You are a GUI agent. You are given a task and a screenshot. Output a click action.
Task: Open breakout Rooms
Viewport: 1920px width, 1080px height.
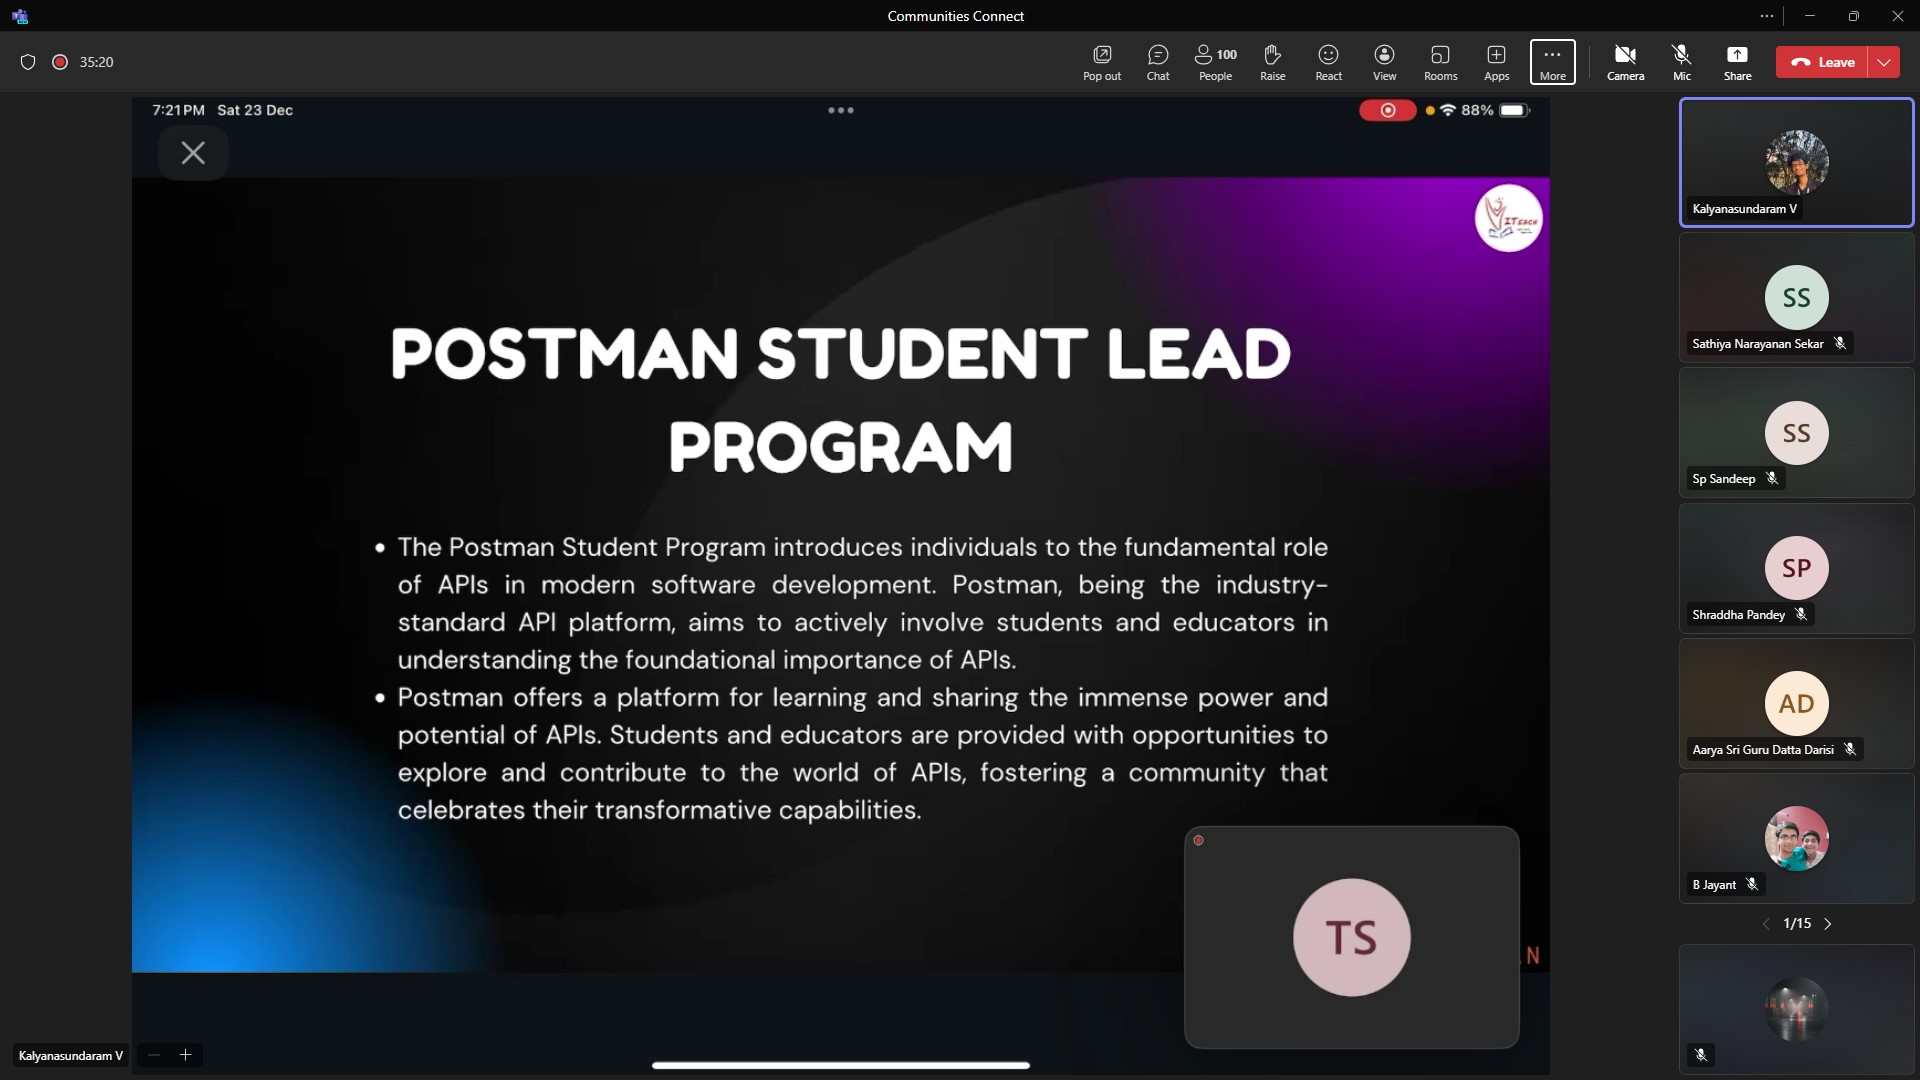coord(1440,62)
